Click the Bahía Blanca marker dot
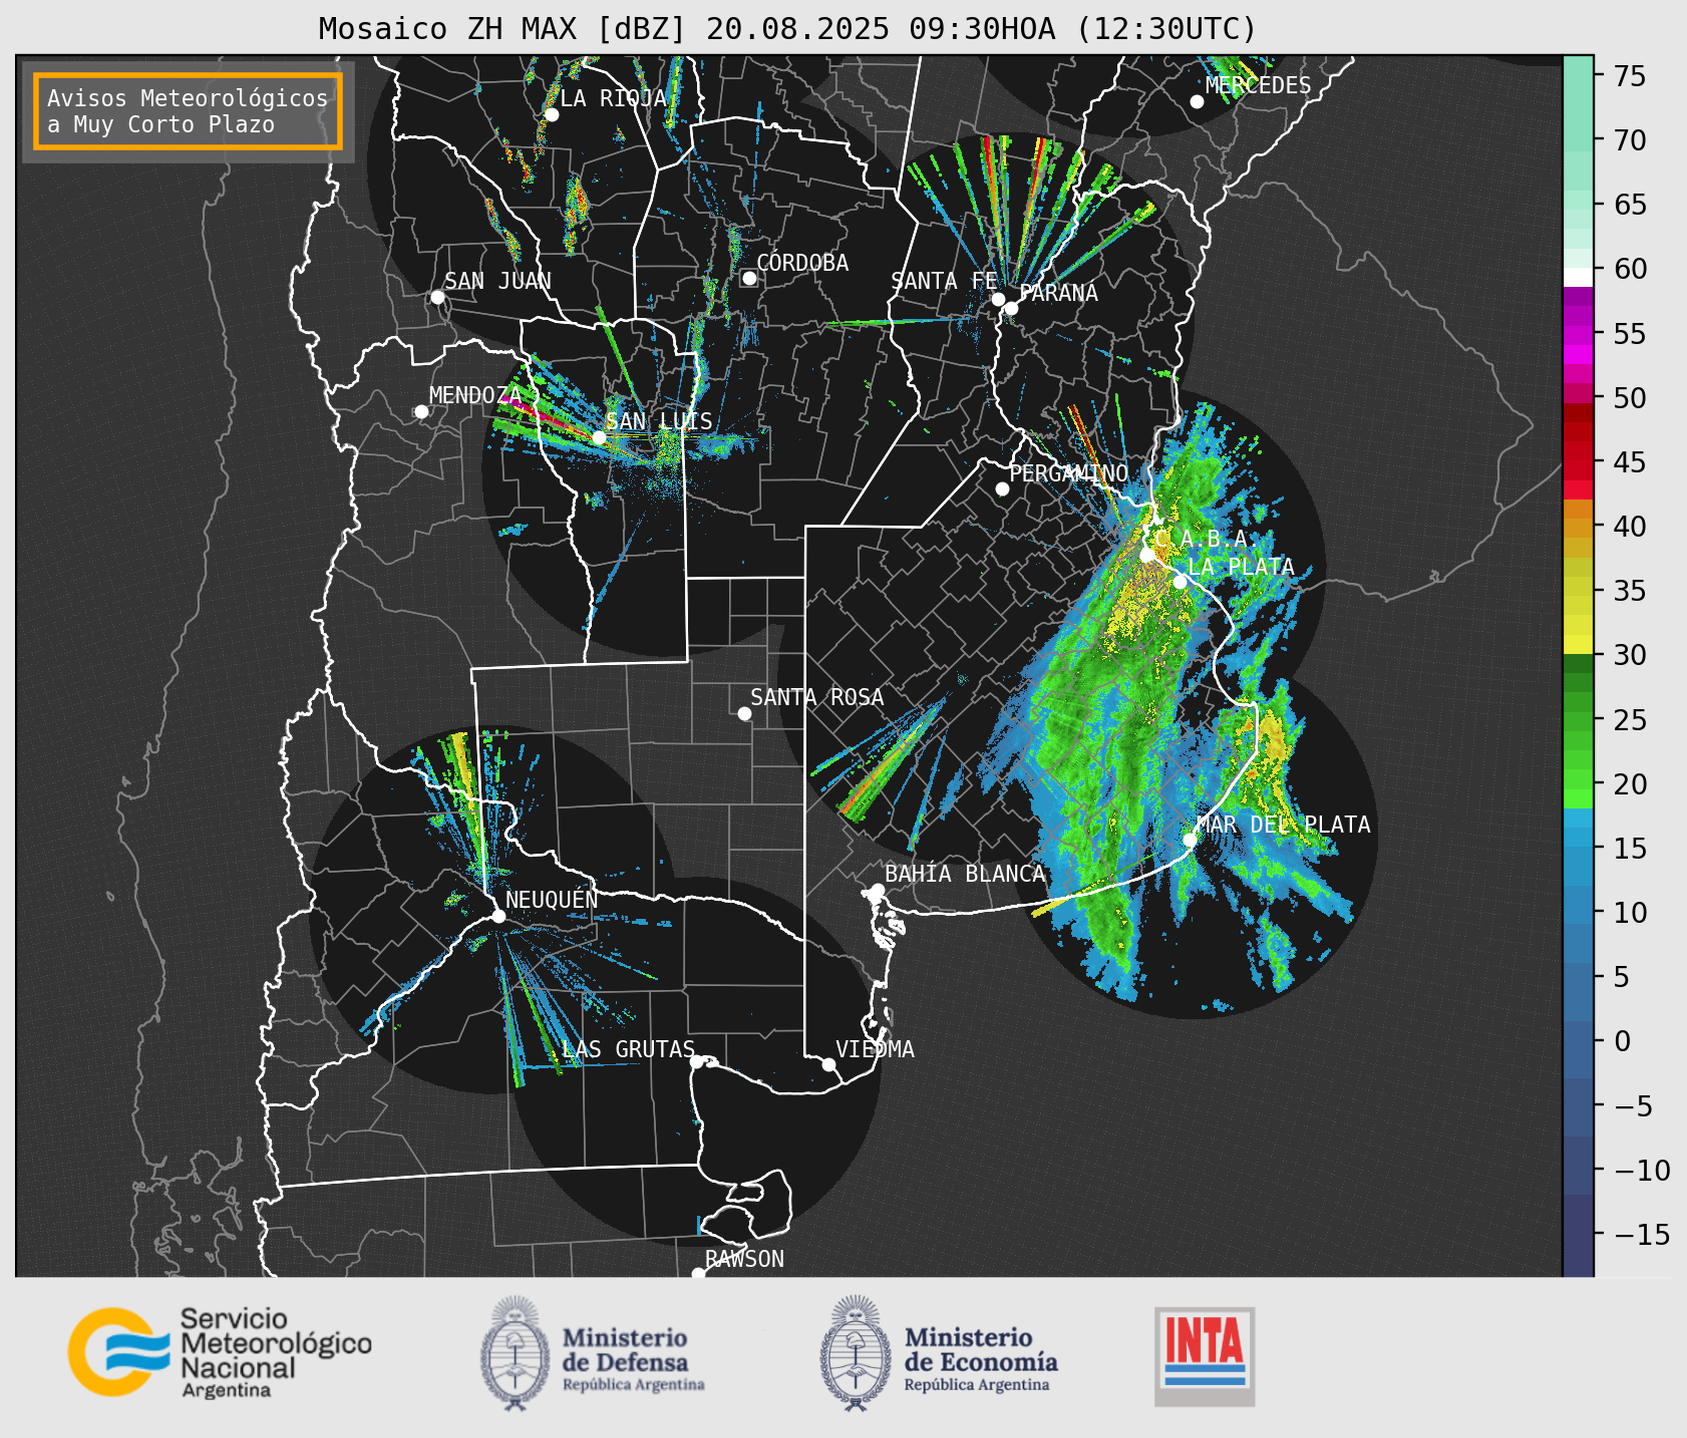Image resolution: width=1687 pixels, height=1438 pixels. pyautogui.click(x=877, y=890)
